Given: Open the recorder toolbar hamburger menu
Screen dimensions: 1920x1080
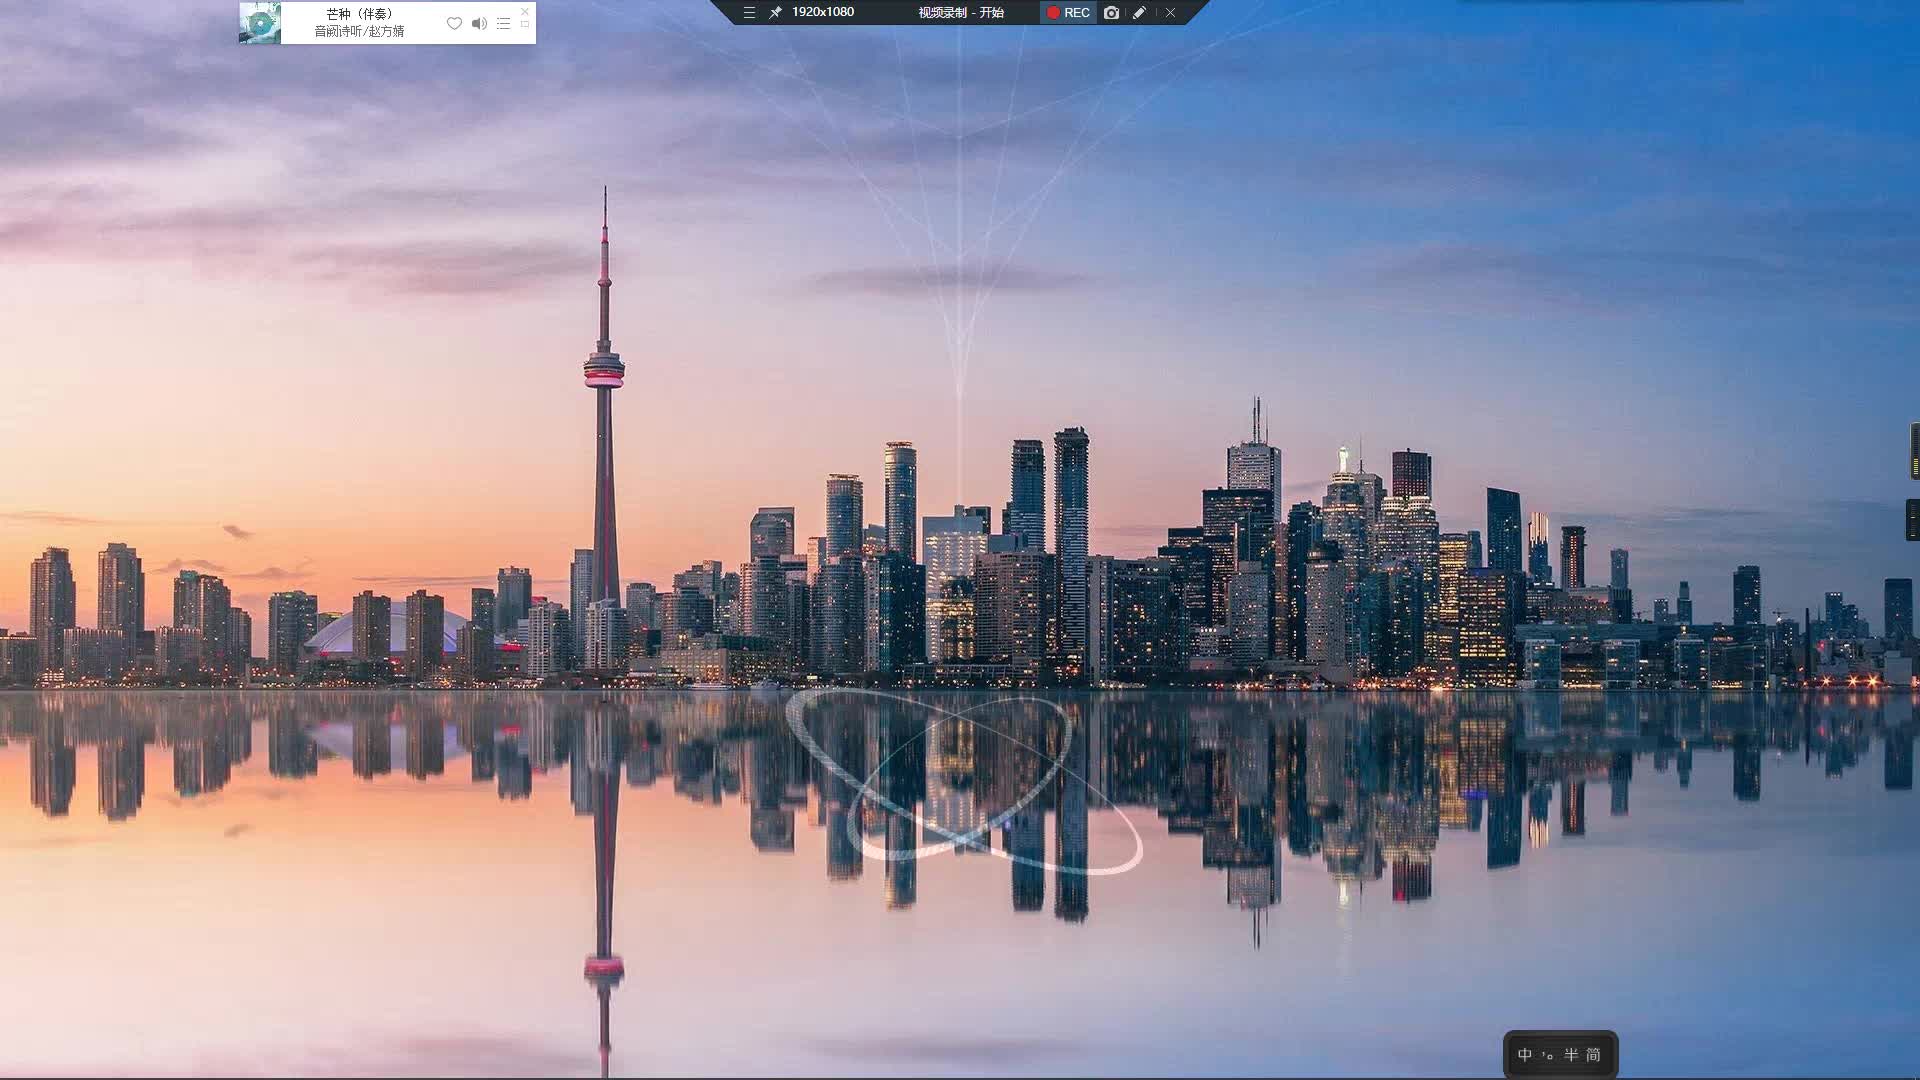Looking at the screenshot, I should pyautogui.click(x=749, y=12).
